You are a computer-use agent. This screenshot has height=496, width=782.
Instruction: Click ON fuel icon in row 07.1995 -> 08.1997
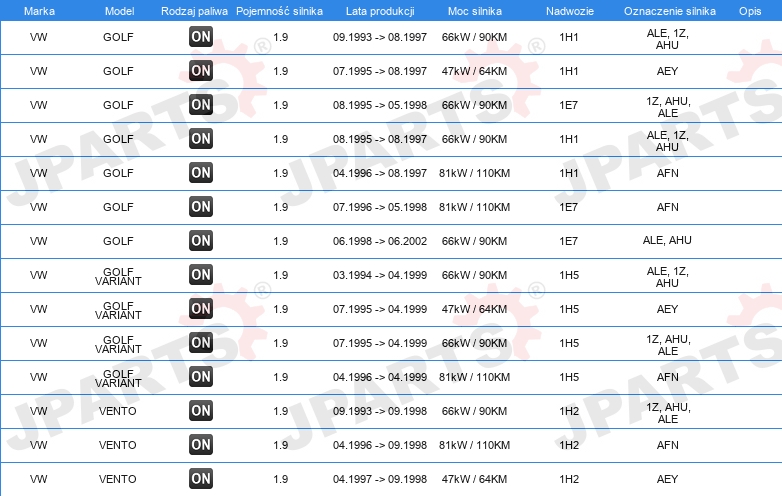coord(201,70)
